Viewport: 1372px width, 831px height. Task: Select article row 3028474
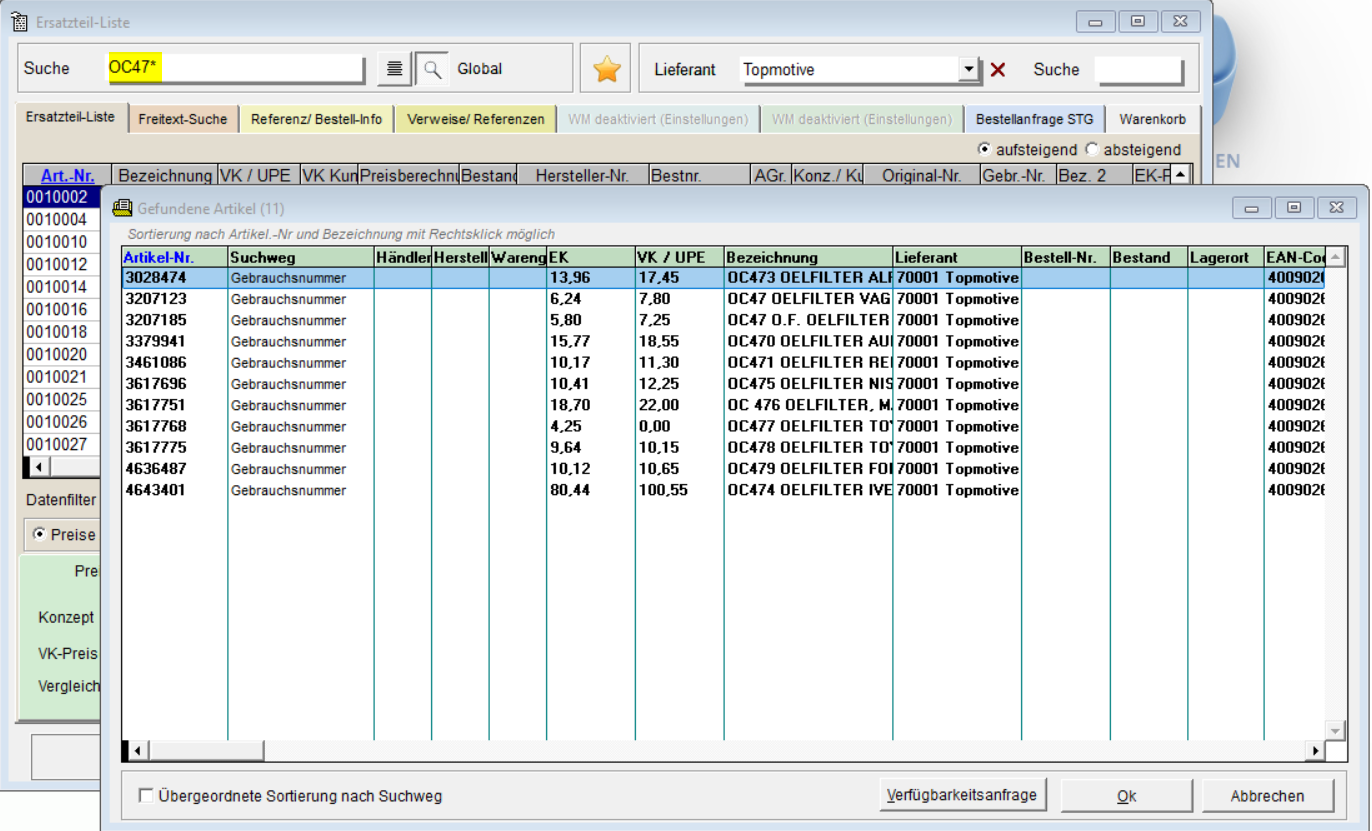pos(723,277)
